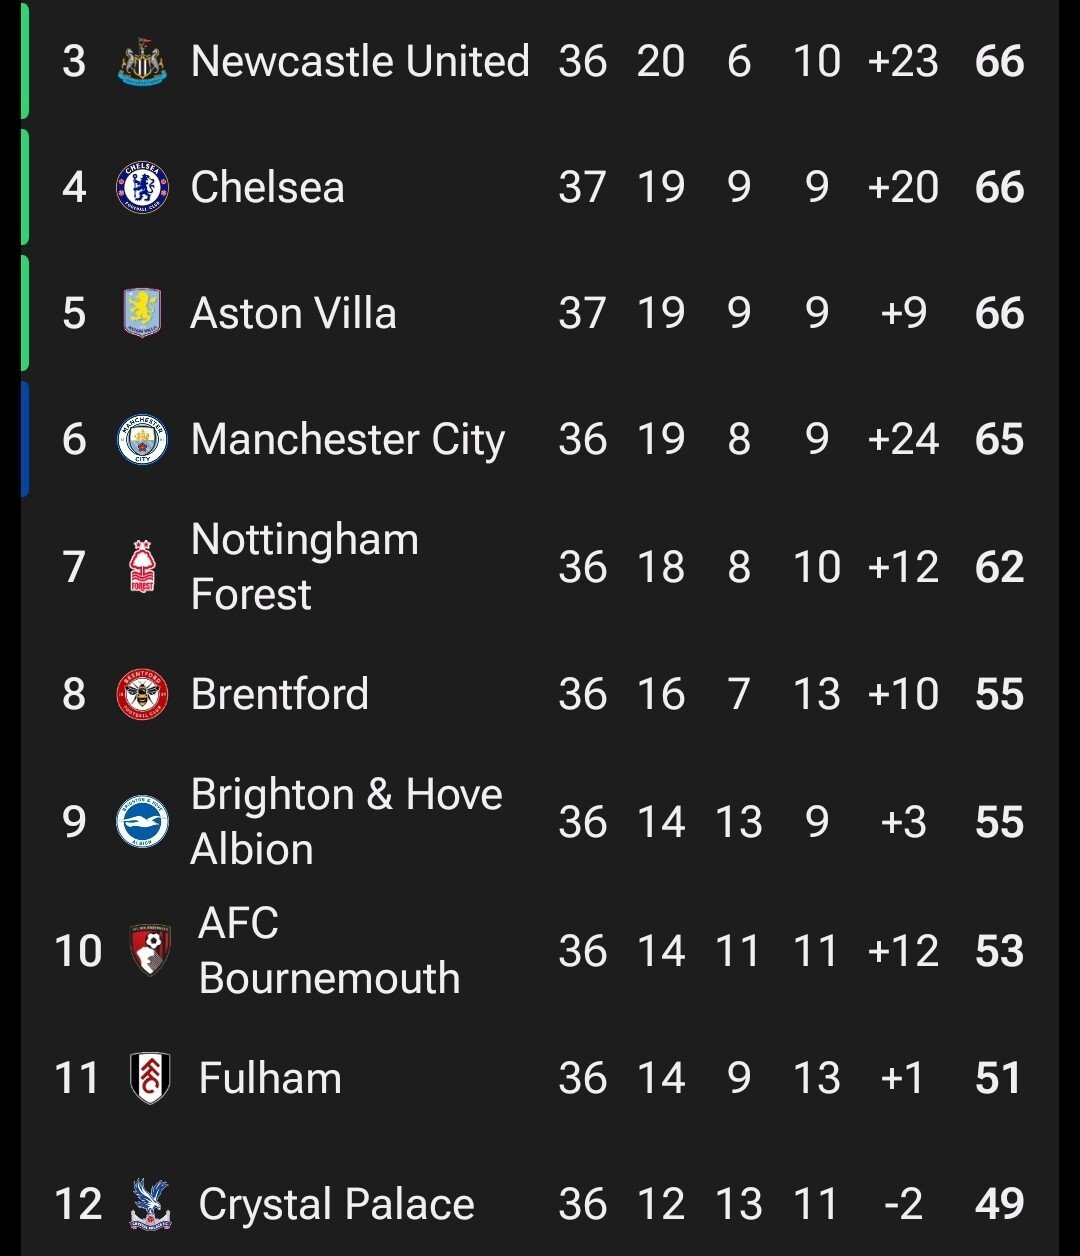Tap the Fulham club crest
The width and height of the screenshot is (1080, 1256).
[x=150, y=1078]
